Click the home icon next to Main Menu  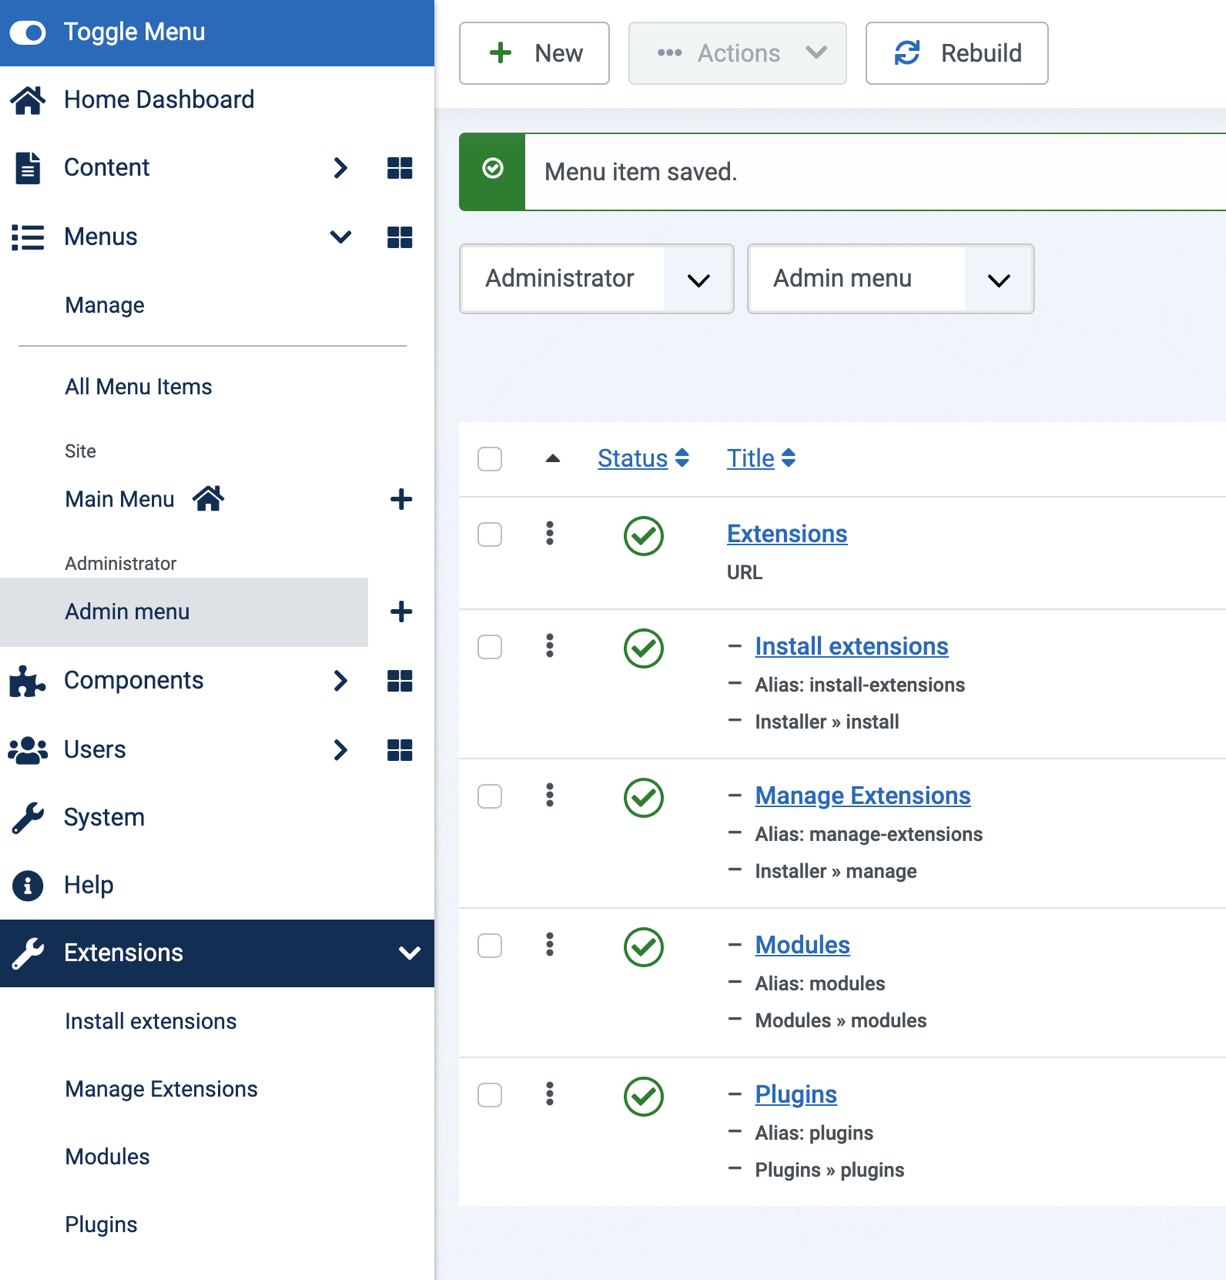click(x=208, y=498)
